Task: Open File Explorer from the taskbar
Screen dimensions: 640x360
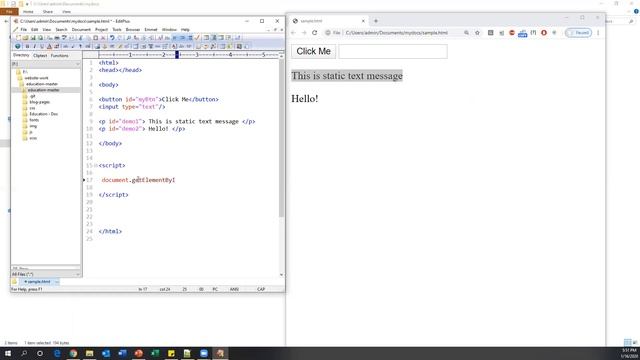Action: 89,353
